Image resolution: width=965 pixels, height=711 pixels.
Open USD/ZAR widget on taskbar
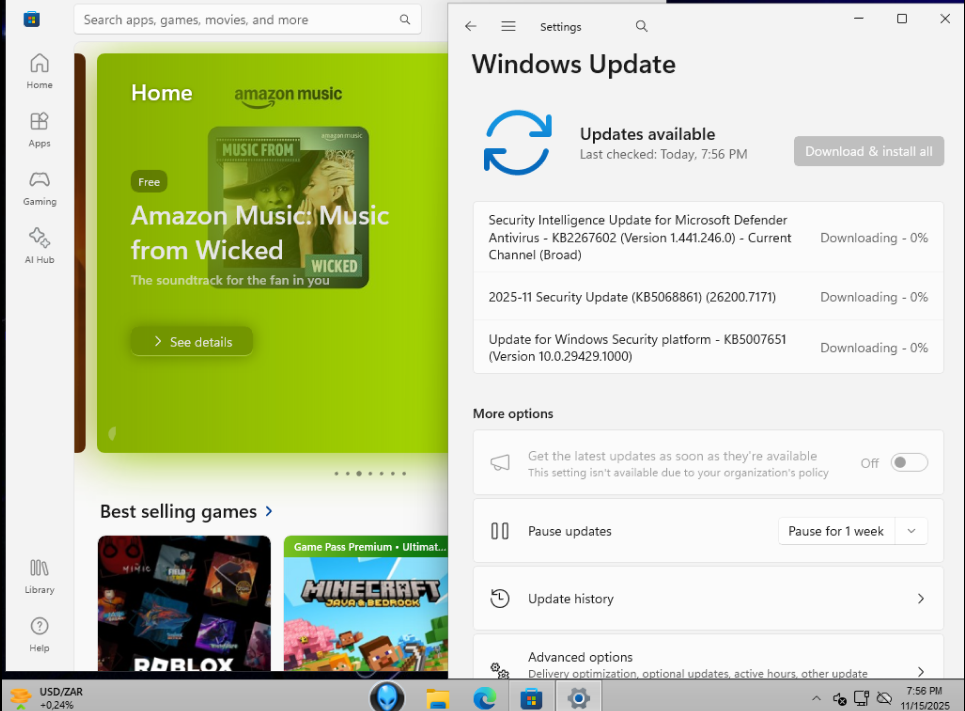[x=47, y=697]
